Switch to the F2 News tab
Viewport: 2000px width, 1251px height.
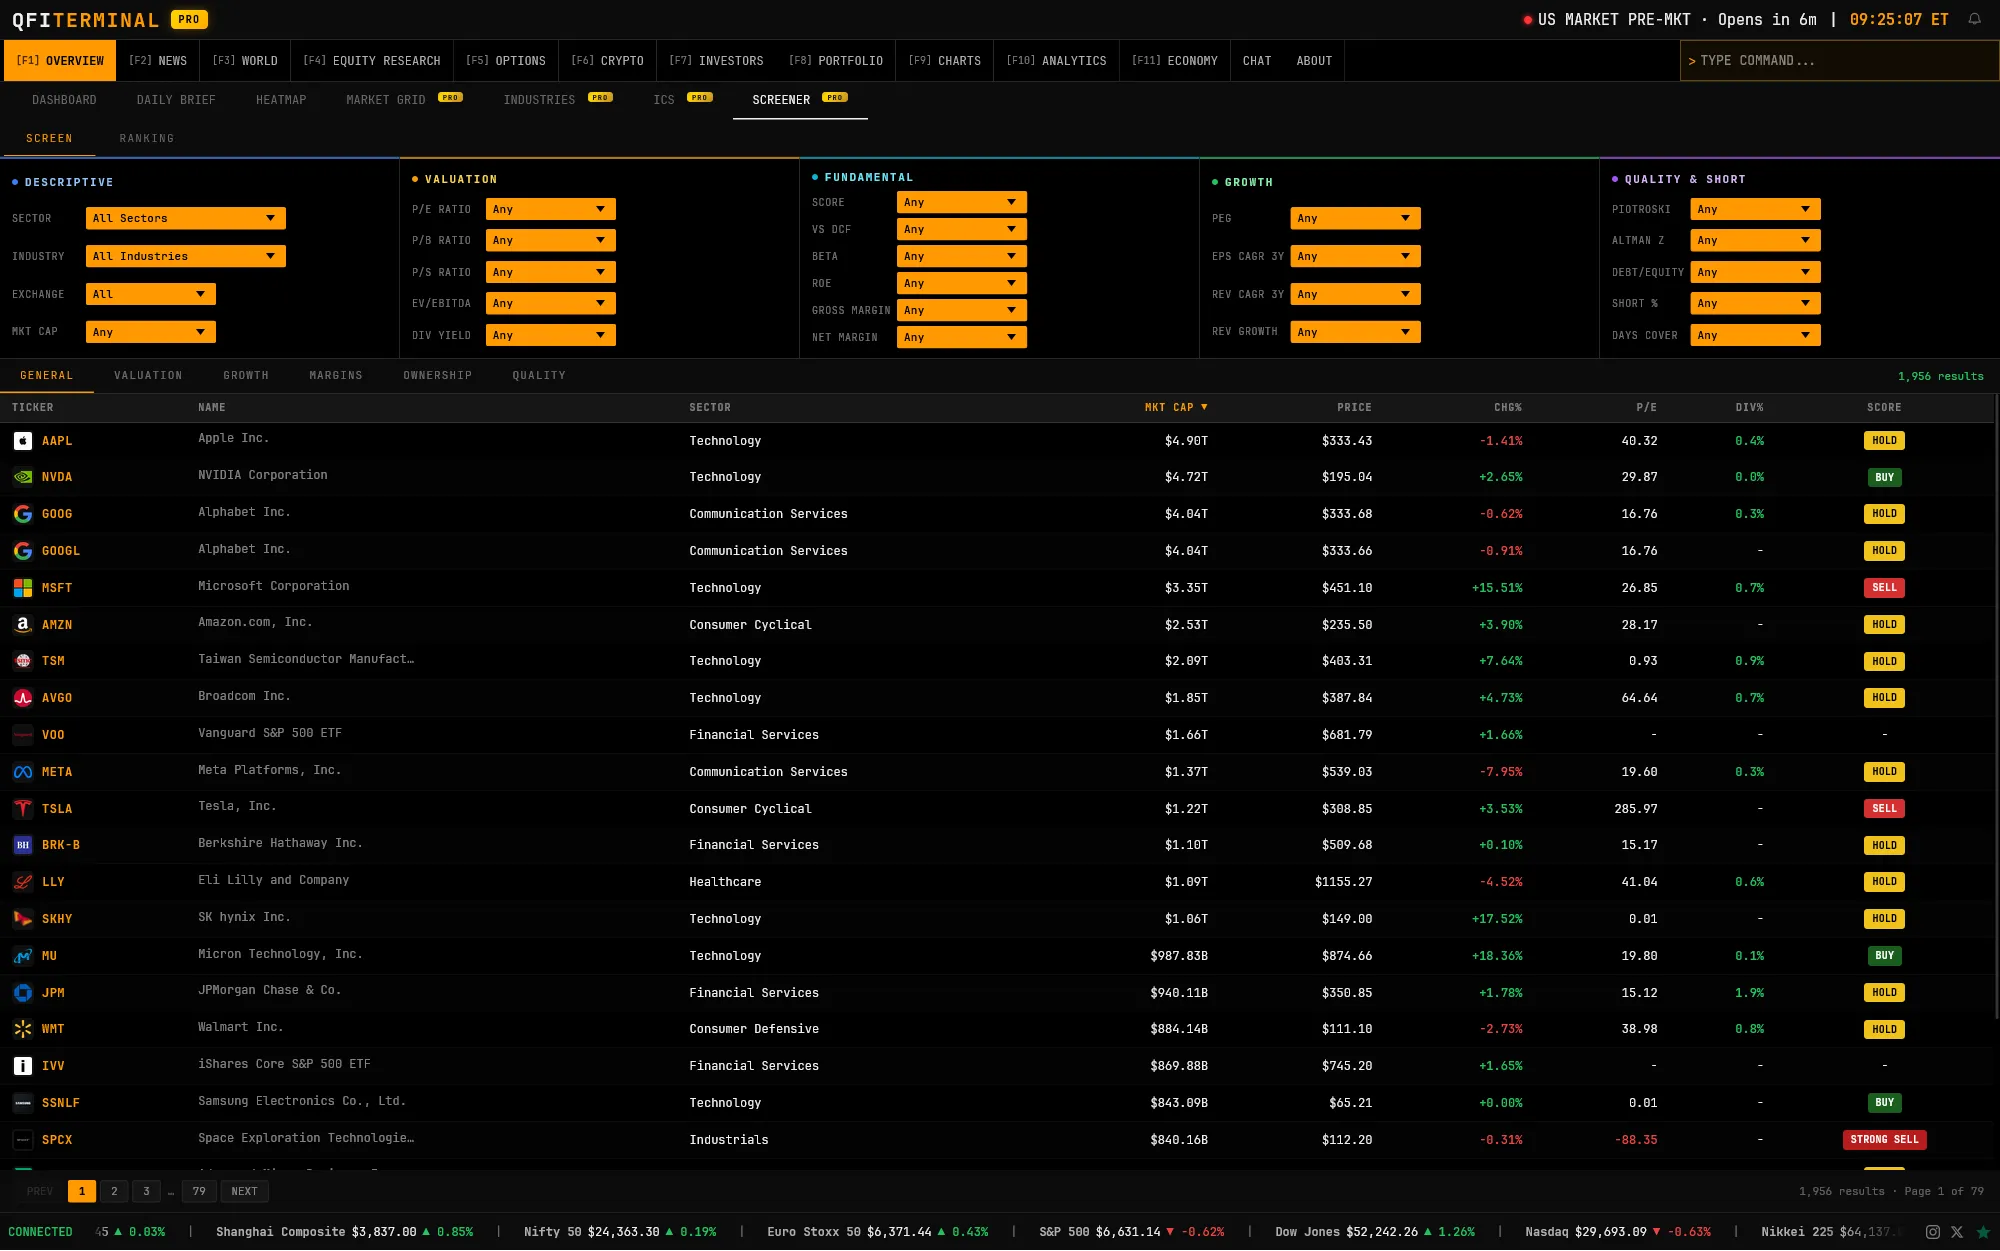pyautogui.click(x=158, y=61)
